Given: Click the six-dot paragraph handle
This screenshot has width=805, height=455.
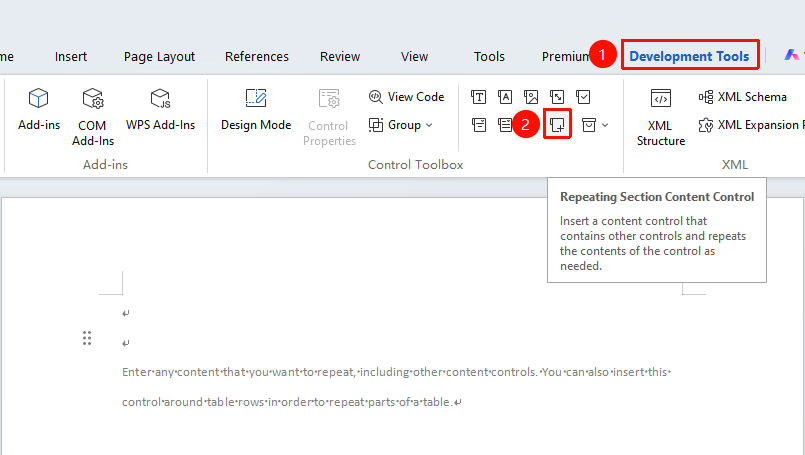Looking at the screenshot, I should [x=87, y=338].
